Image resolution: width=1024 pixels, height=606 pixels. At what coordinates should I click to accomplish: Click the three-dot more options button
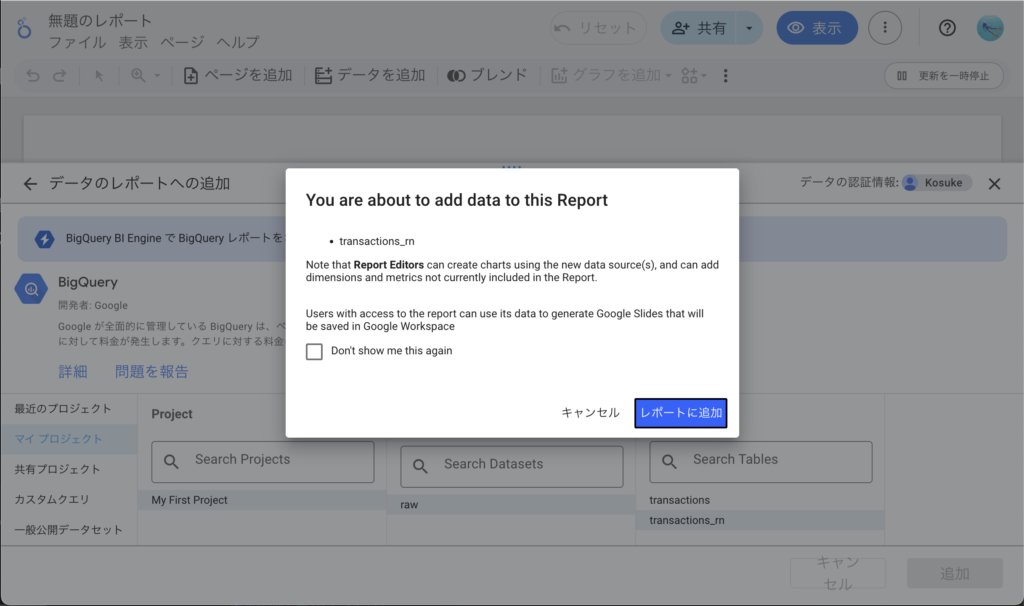884,28
